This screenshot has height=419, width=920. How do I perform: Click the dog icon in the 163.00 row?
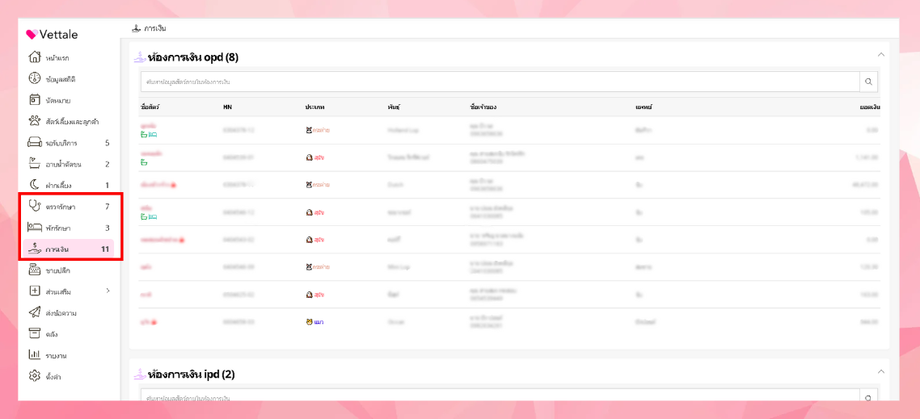[309, 295]
